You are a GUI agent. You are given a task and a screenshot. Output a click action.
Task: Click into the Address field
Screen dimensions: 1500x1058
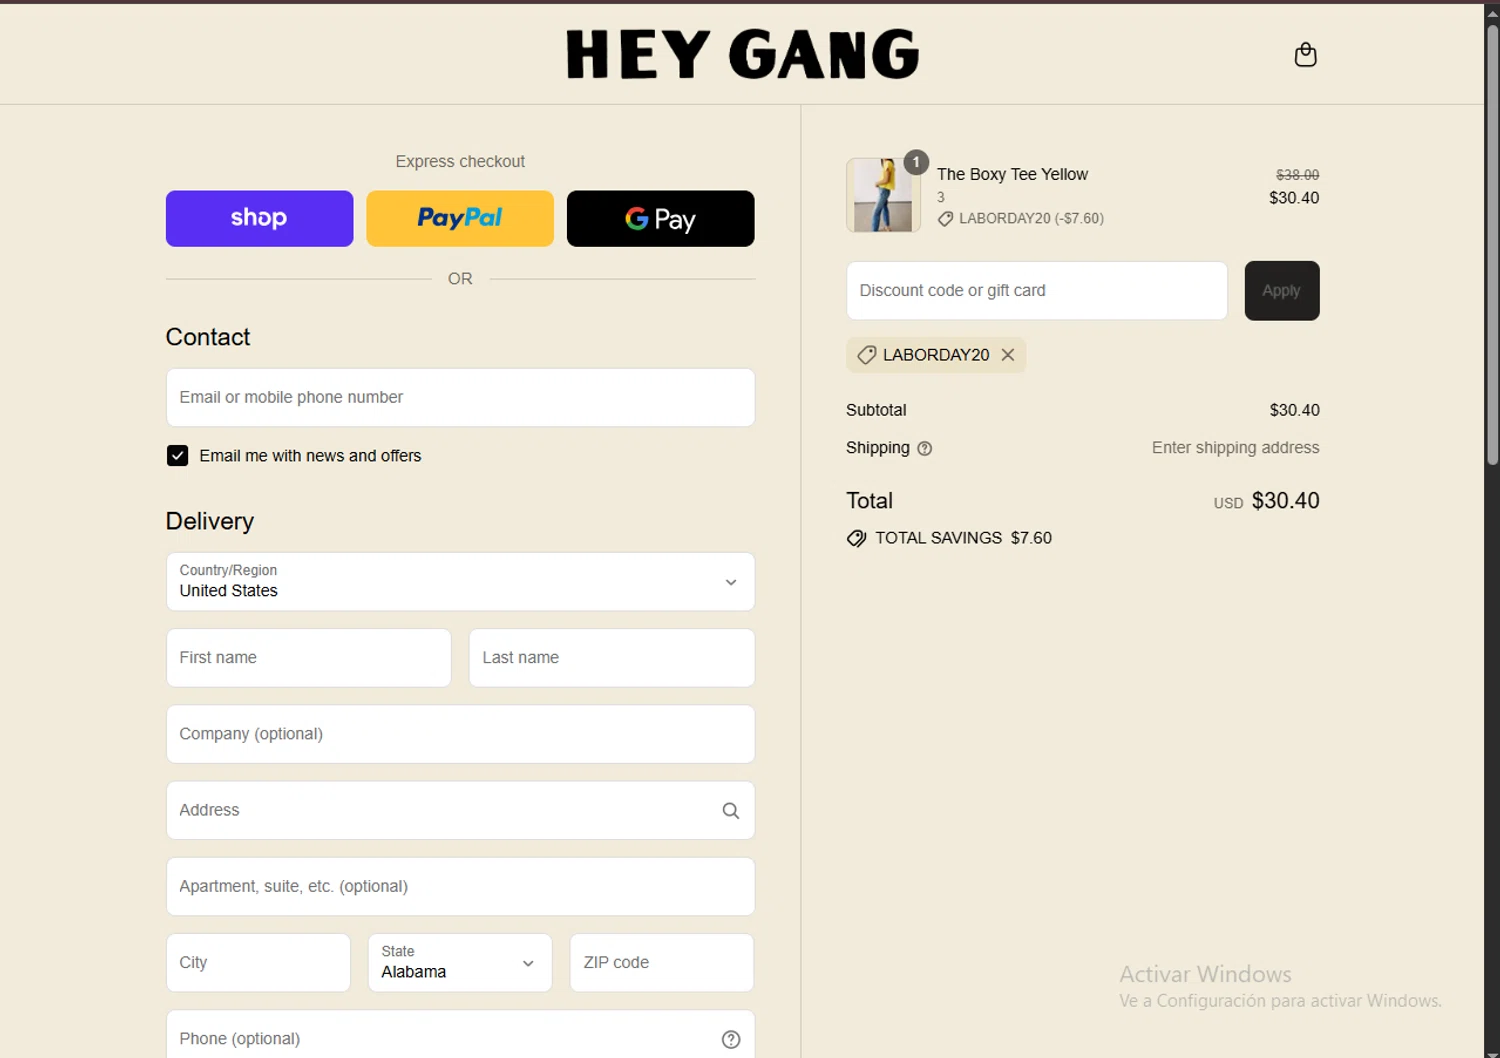point(460,810)
